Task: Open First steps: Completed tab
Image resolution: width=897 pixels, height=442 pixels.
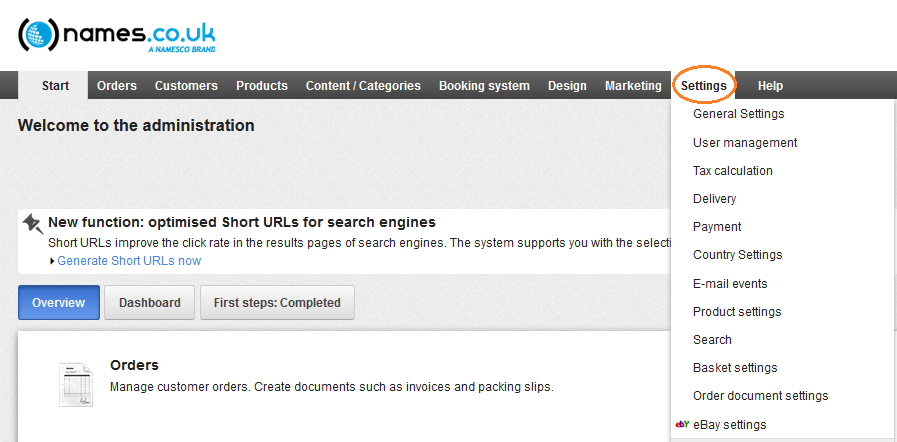Action: click(277, 302)
